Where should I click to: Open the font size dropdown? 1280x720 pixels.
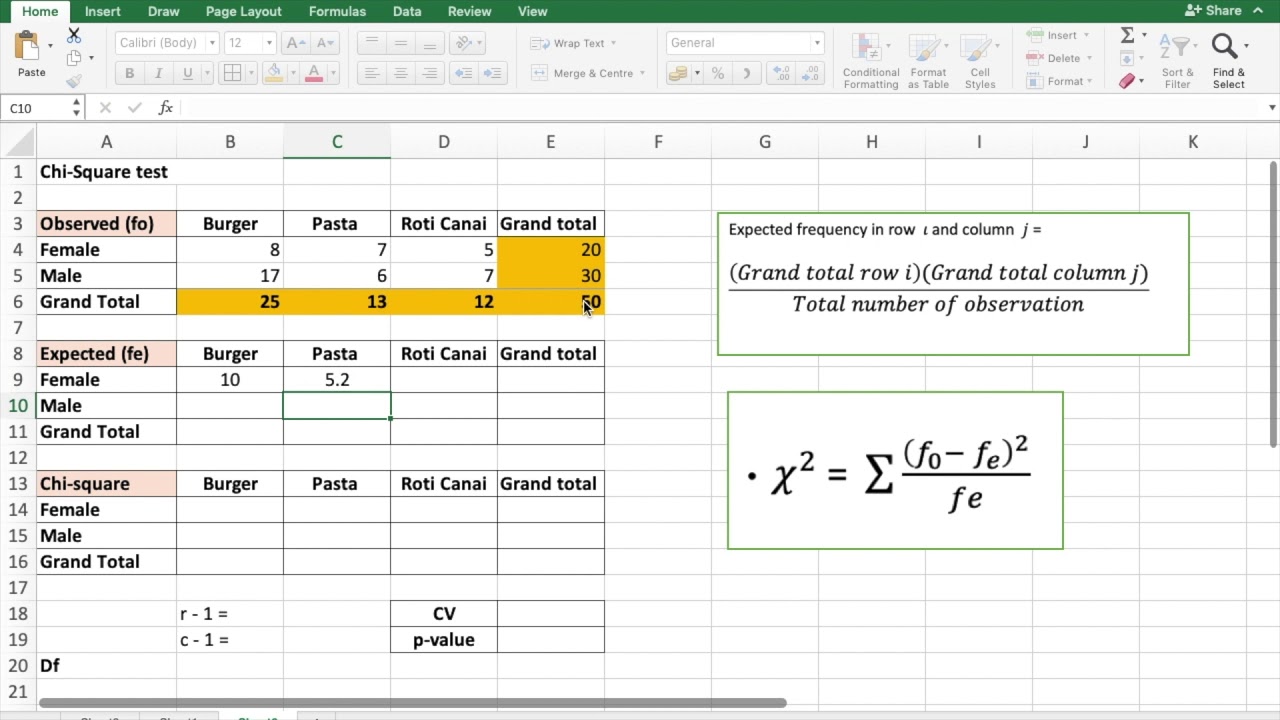269,43
